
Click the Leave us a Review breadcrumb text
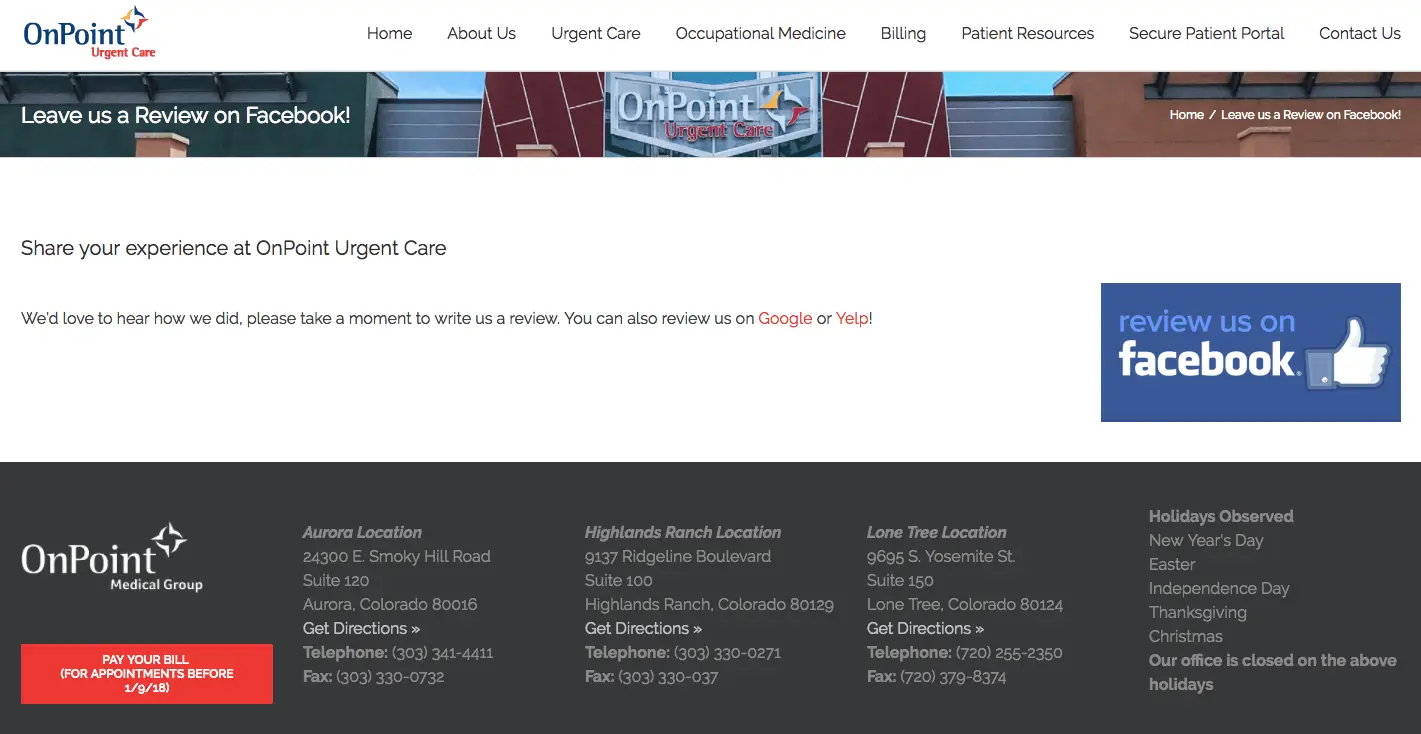click(x=1310, y=115)
